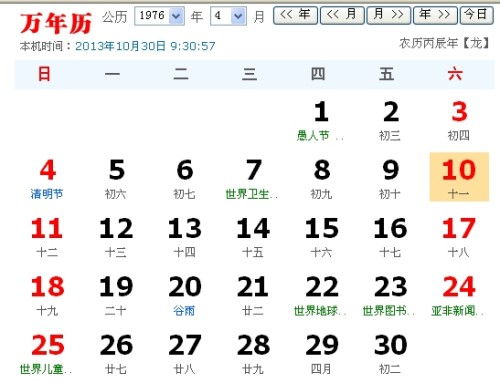Go to next year with 年 >> button
500x383 pixels.
pos(435,15)
